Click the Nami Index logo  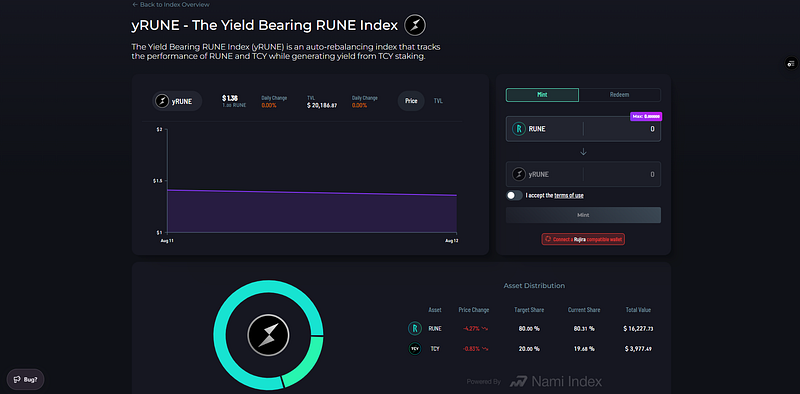click(x=556, y=381)
